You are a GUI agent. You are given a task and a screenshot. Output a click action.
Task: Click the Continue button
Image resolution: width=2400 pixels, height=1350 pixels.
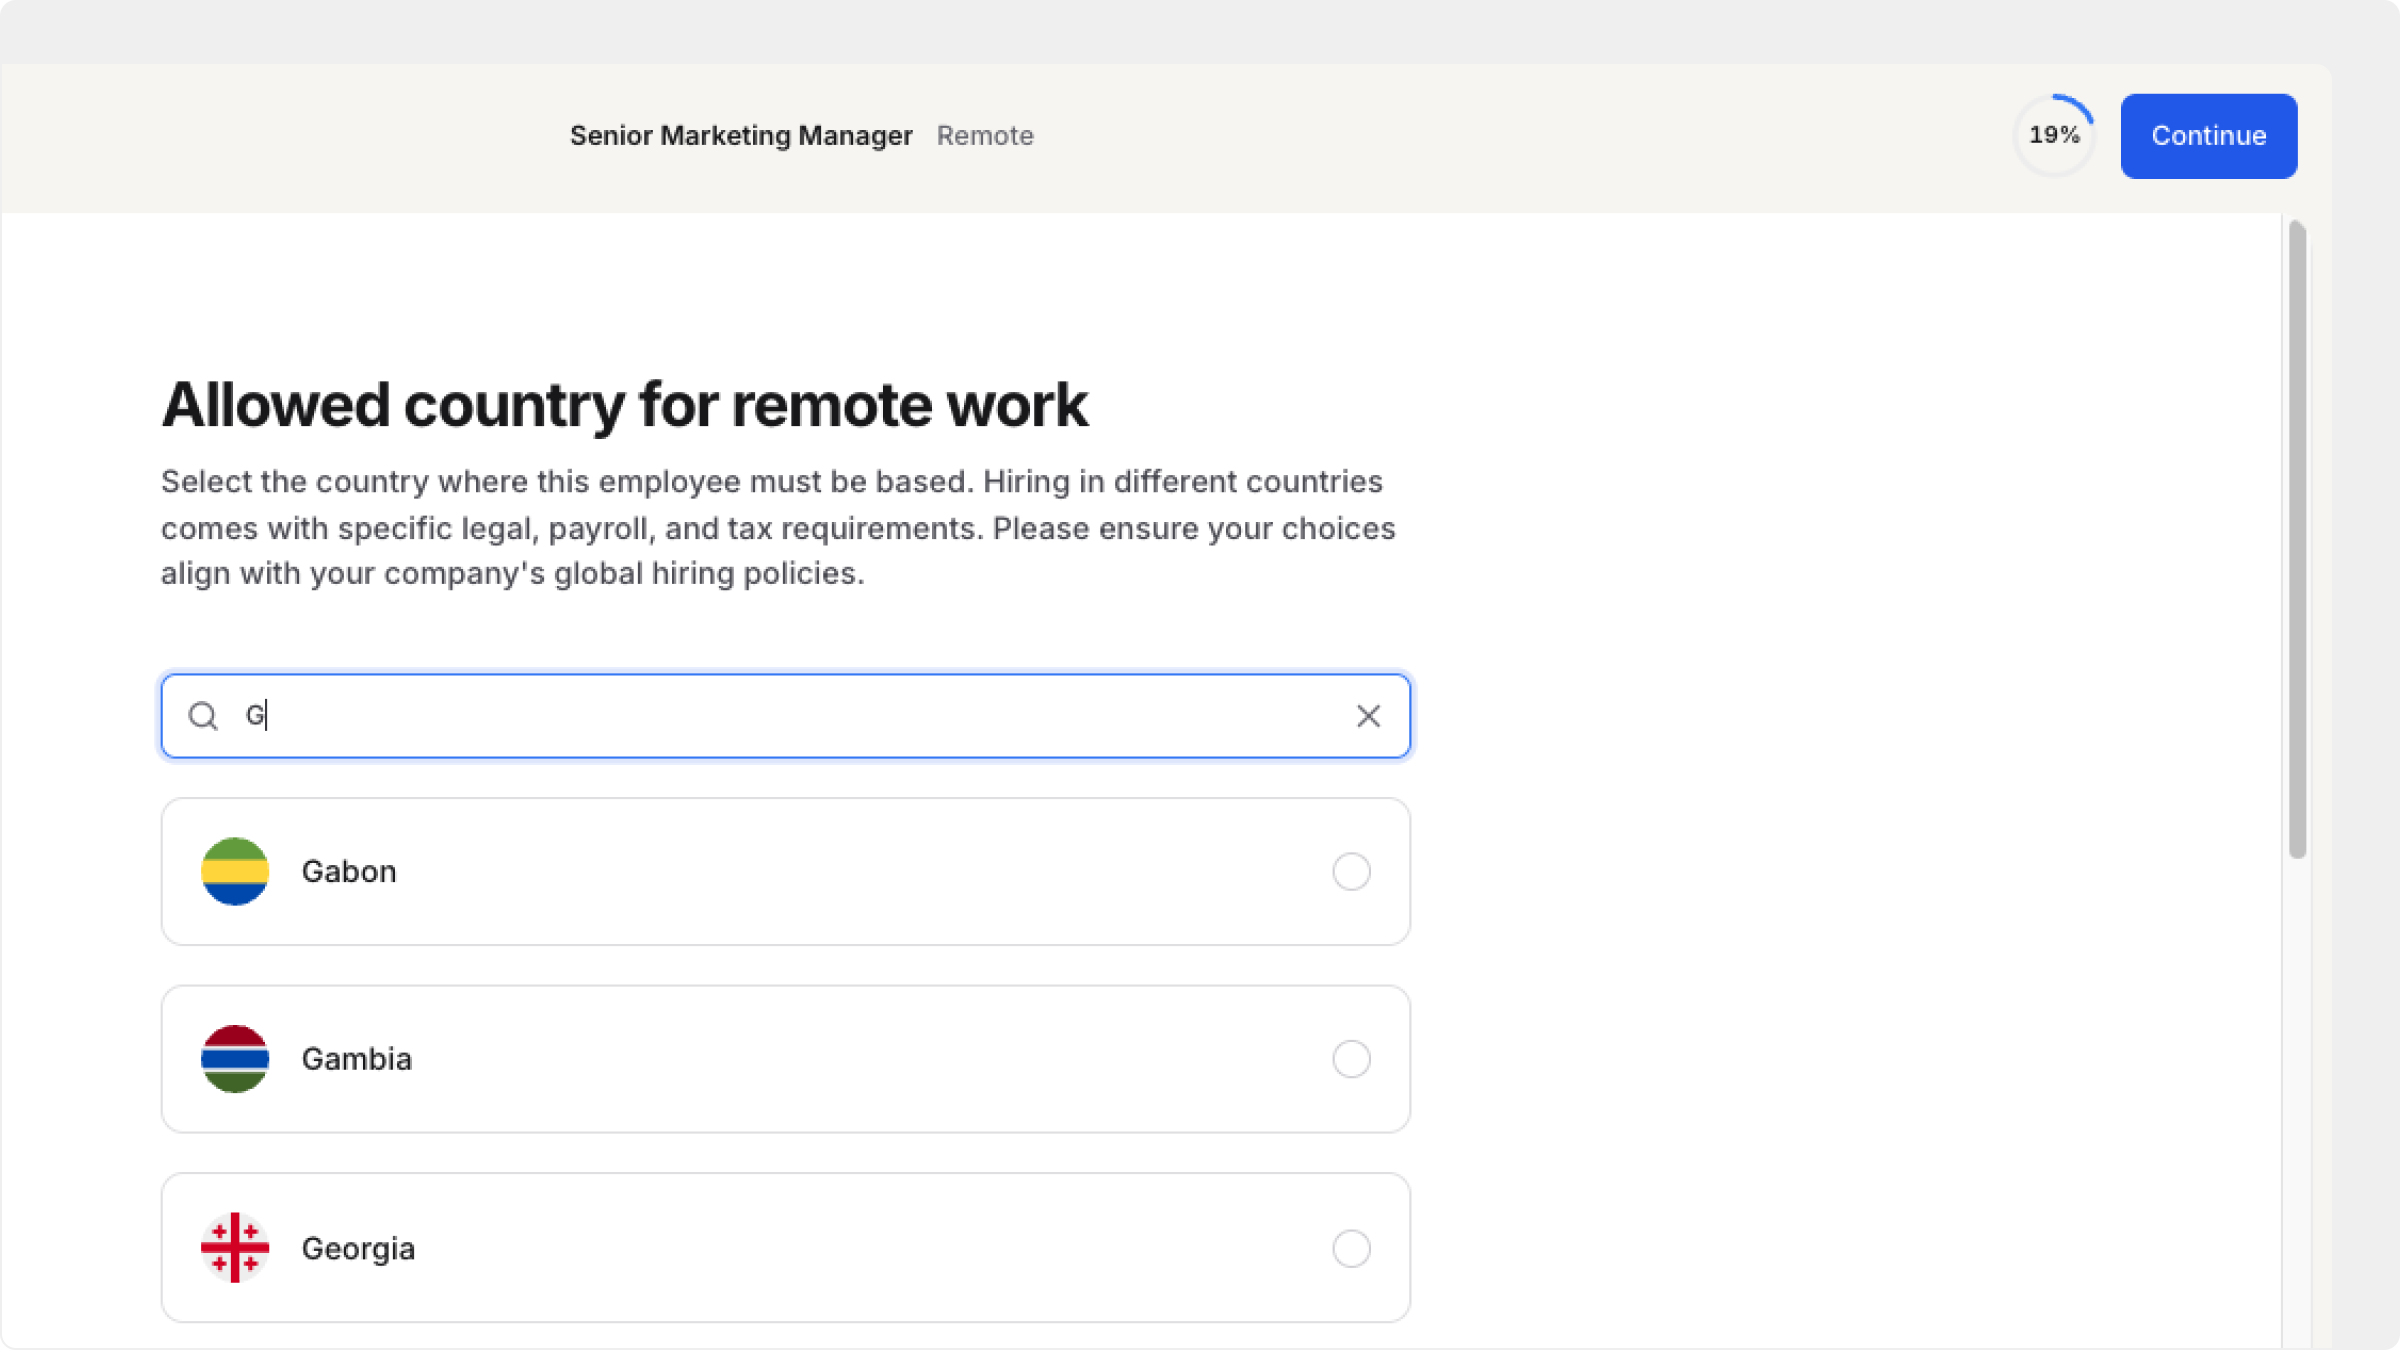pyautogui.click(x=2208, y=136)
